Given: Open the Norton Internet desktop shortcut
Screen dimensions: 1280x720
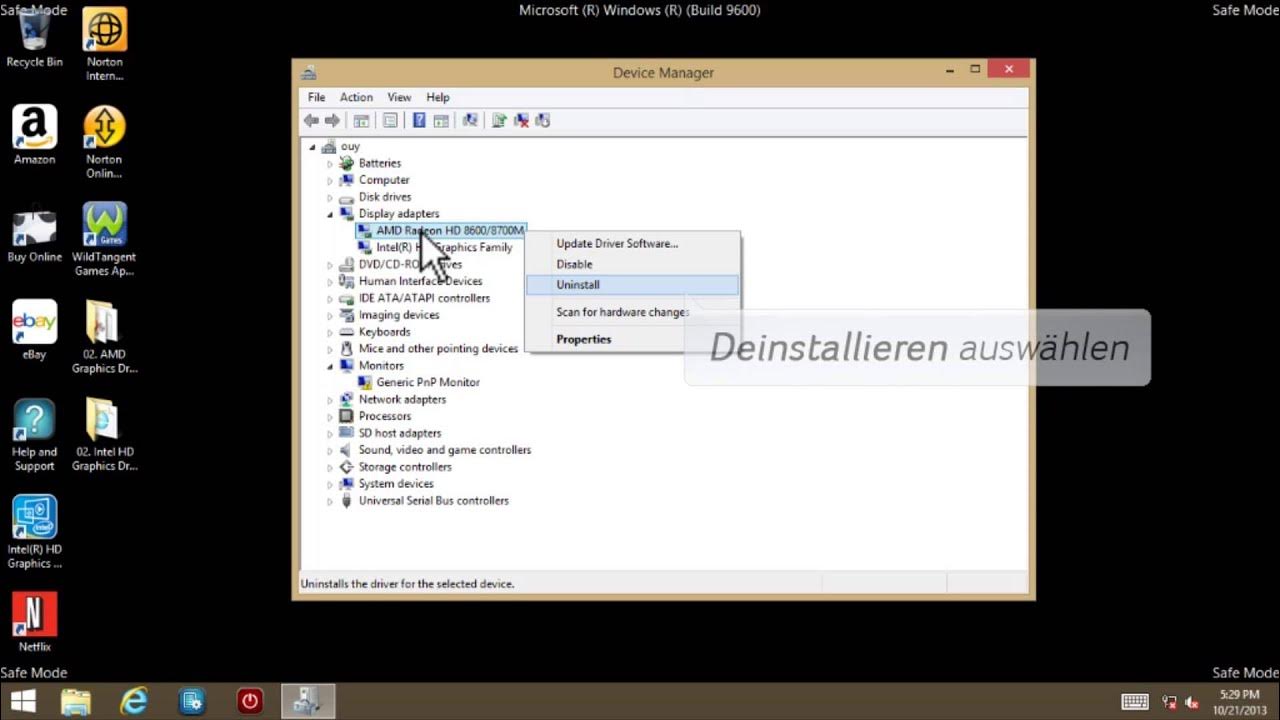Looking at the screenshot, I should coord(104,45).
